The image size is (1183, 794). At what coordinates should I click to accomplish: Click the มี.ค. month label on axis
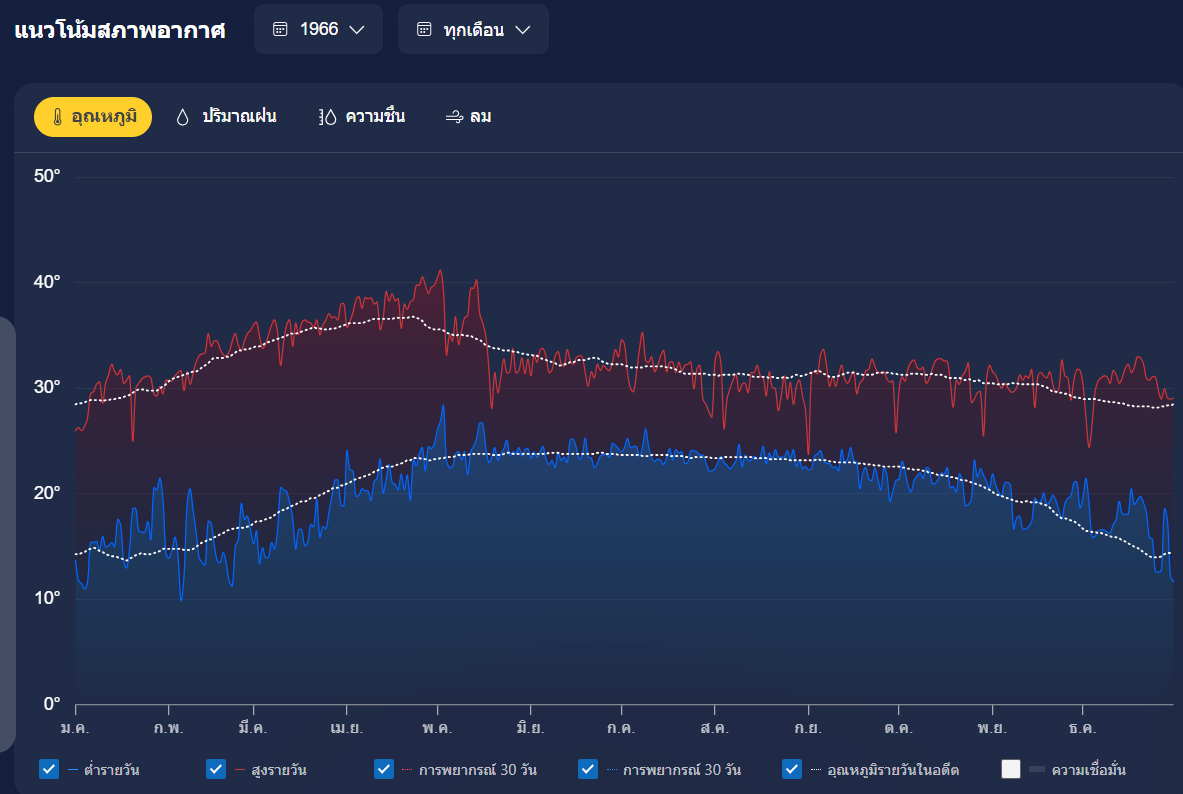[253, 728]
